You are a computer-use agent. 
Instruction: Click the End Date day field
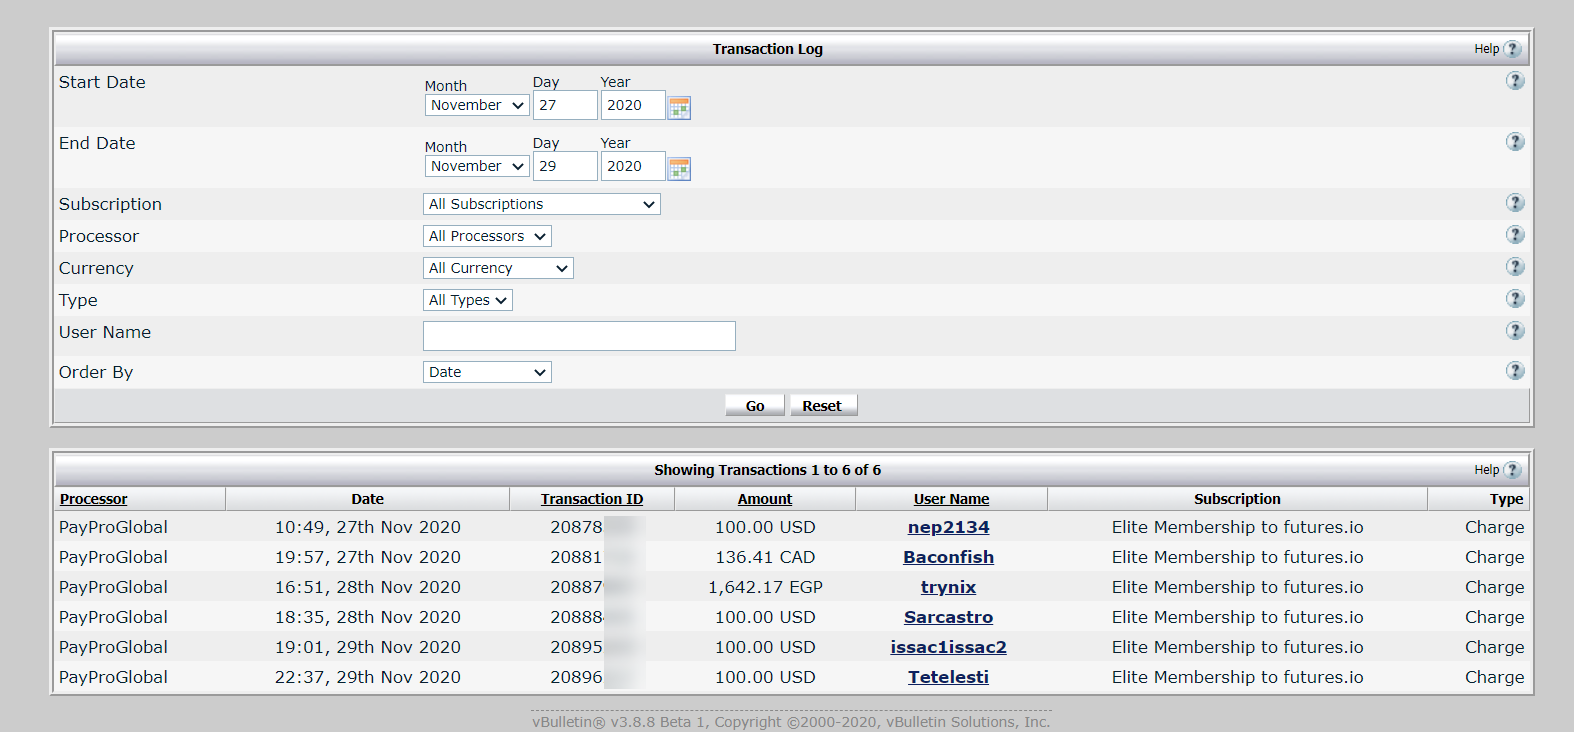click(565, 166)
